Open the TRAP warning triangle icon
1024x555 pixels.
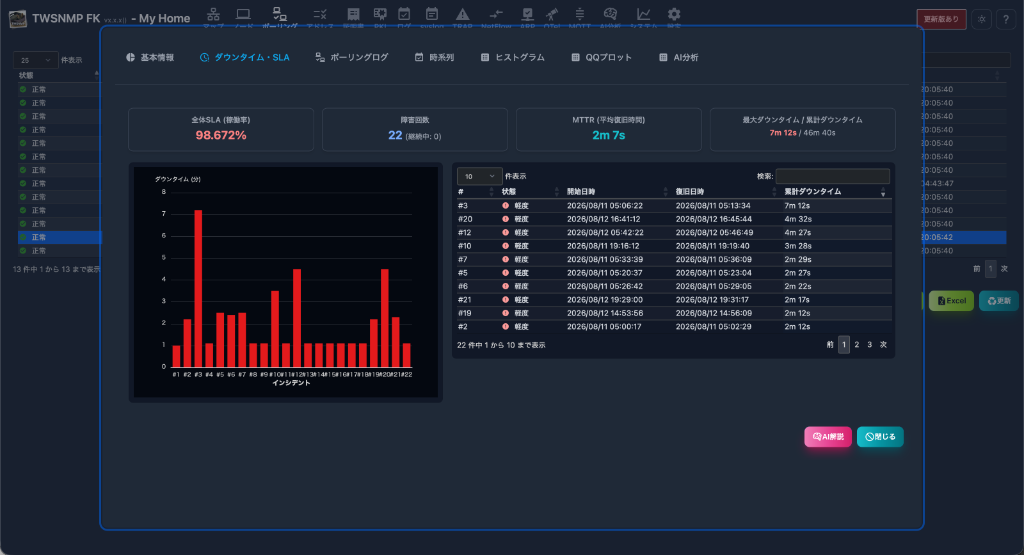click(x=462, y=14)
